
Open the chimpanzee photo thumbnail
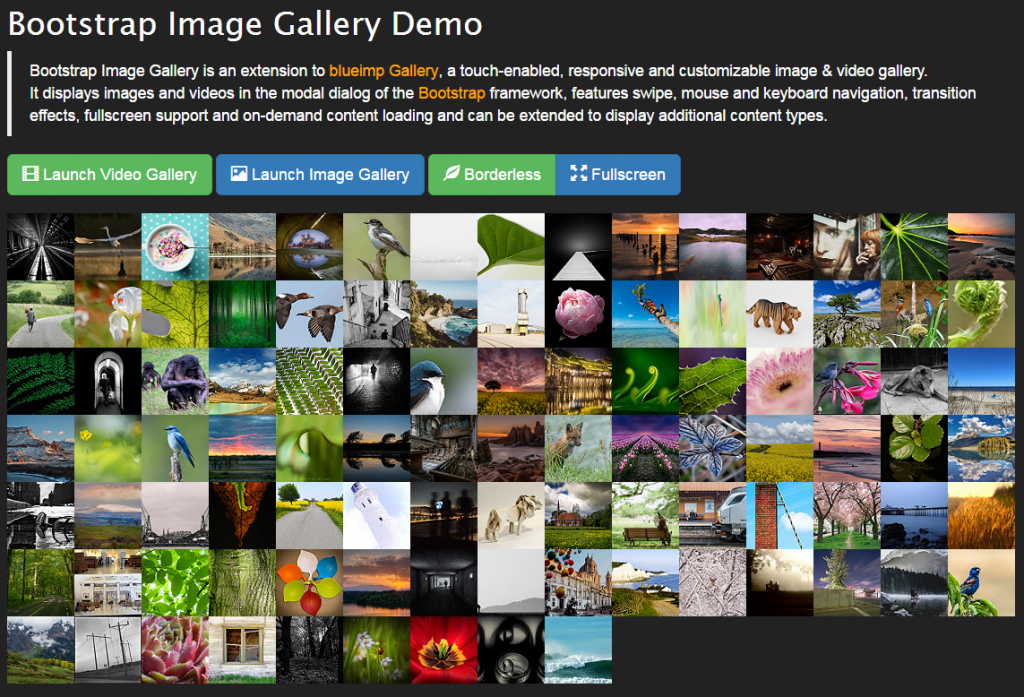175,381
